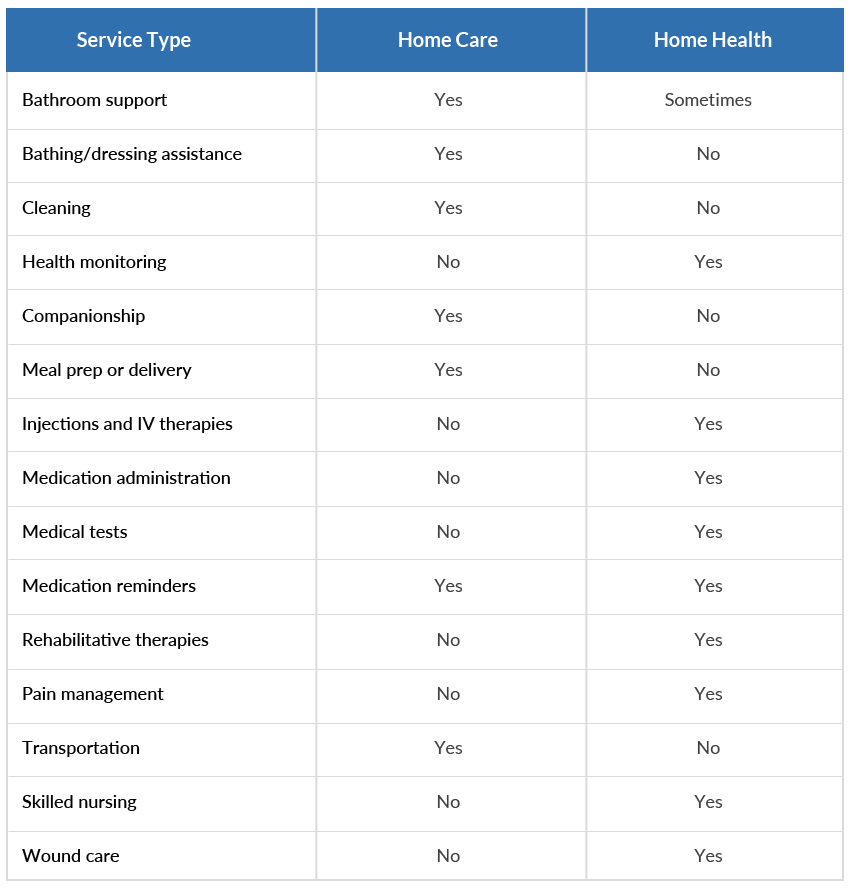Click the Medical tests row label
Viewport: 850px width, 888px height.
pos(75,532)
